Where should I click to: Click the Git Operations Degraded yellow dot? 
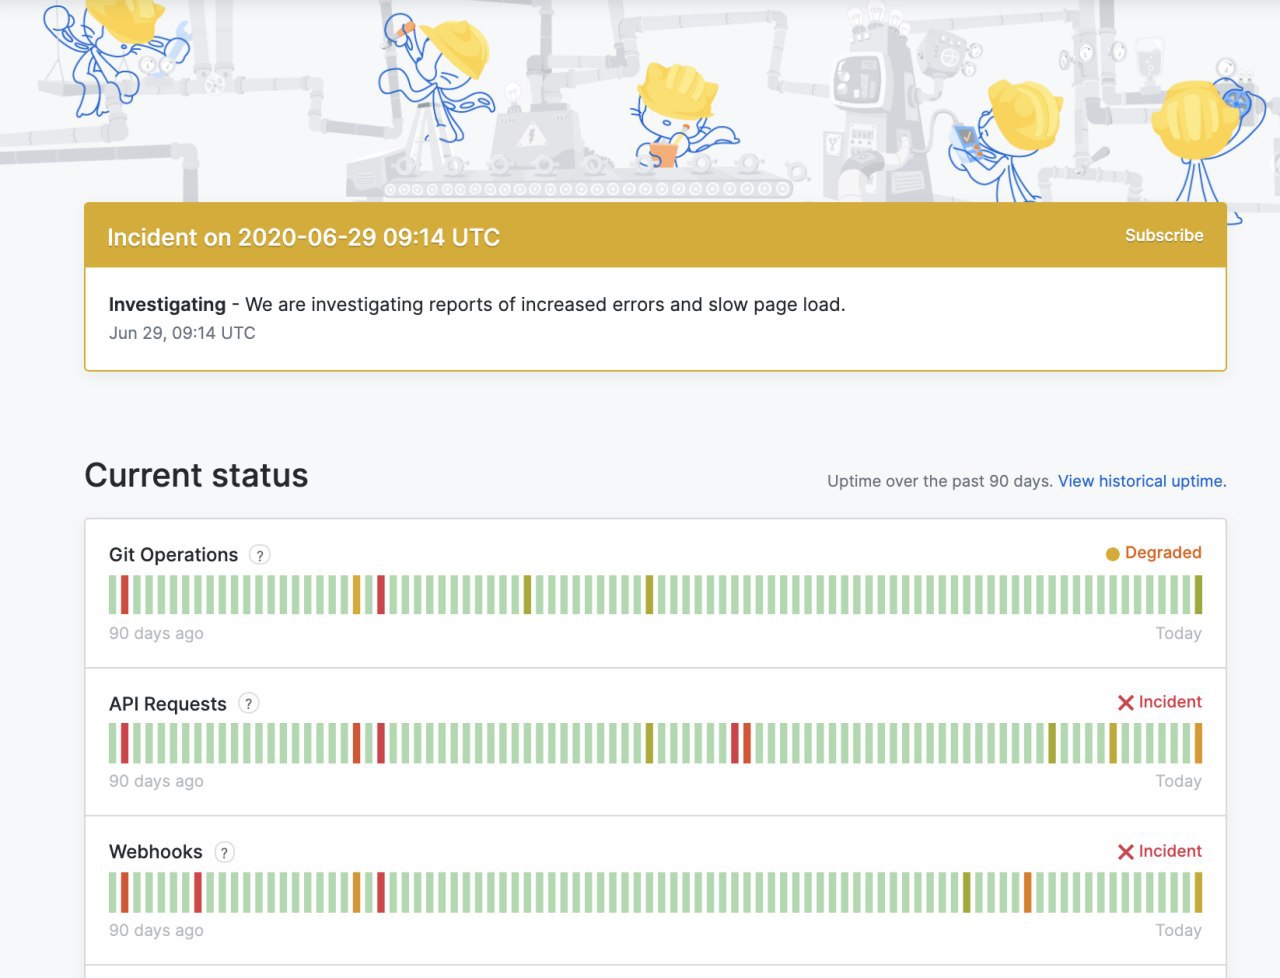click(x=1112, y=554)
